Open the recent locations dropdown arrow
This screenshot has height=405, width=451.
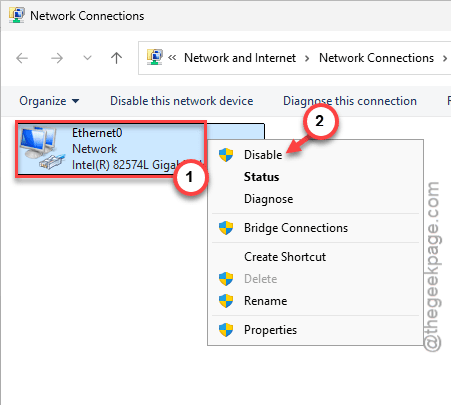(x=87, y=58)
